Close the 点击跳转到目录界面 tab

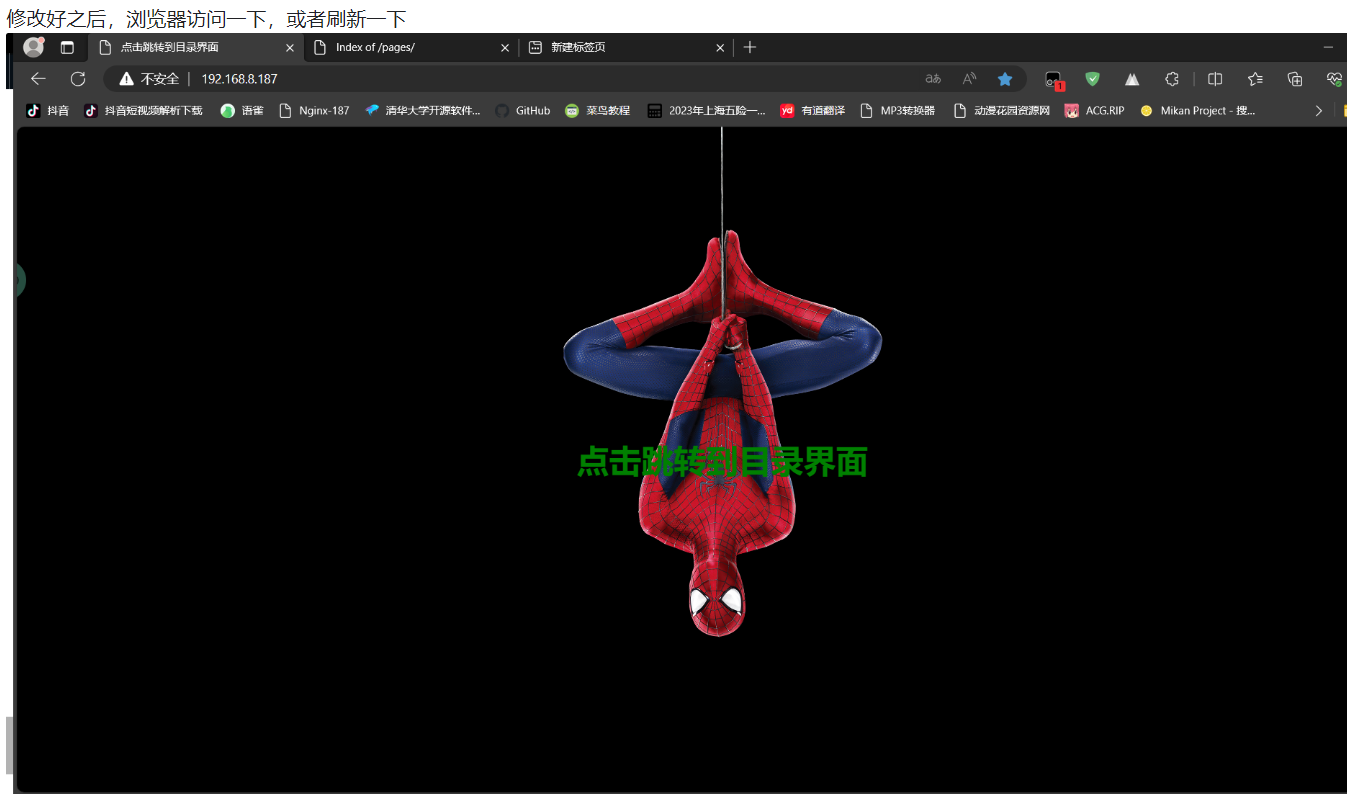[x=290, y=47]
